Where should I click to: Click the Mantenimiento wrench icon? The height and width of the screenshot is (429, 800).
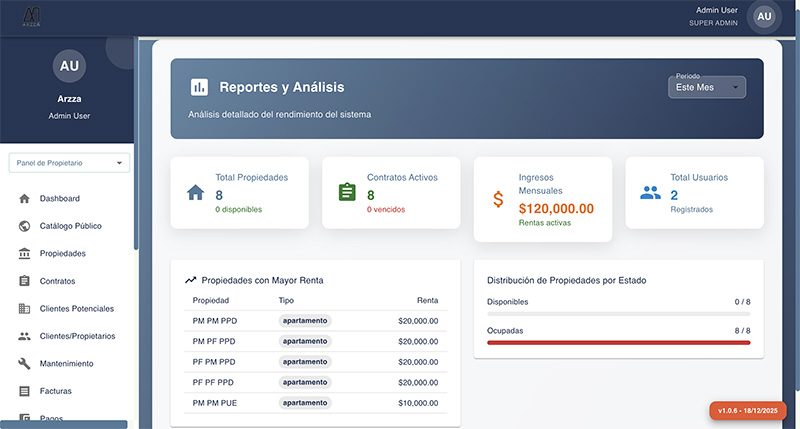pyautogui.click(x=24, y=364)
